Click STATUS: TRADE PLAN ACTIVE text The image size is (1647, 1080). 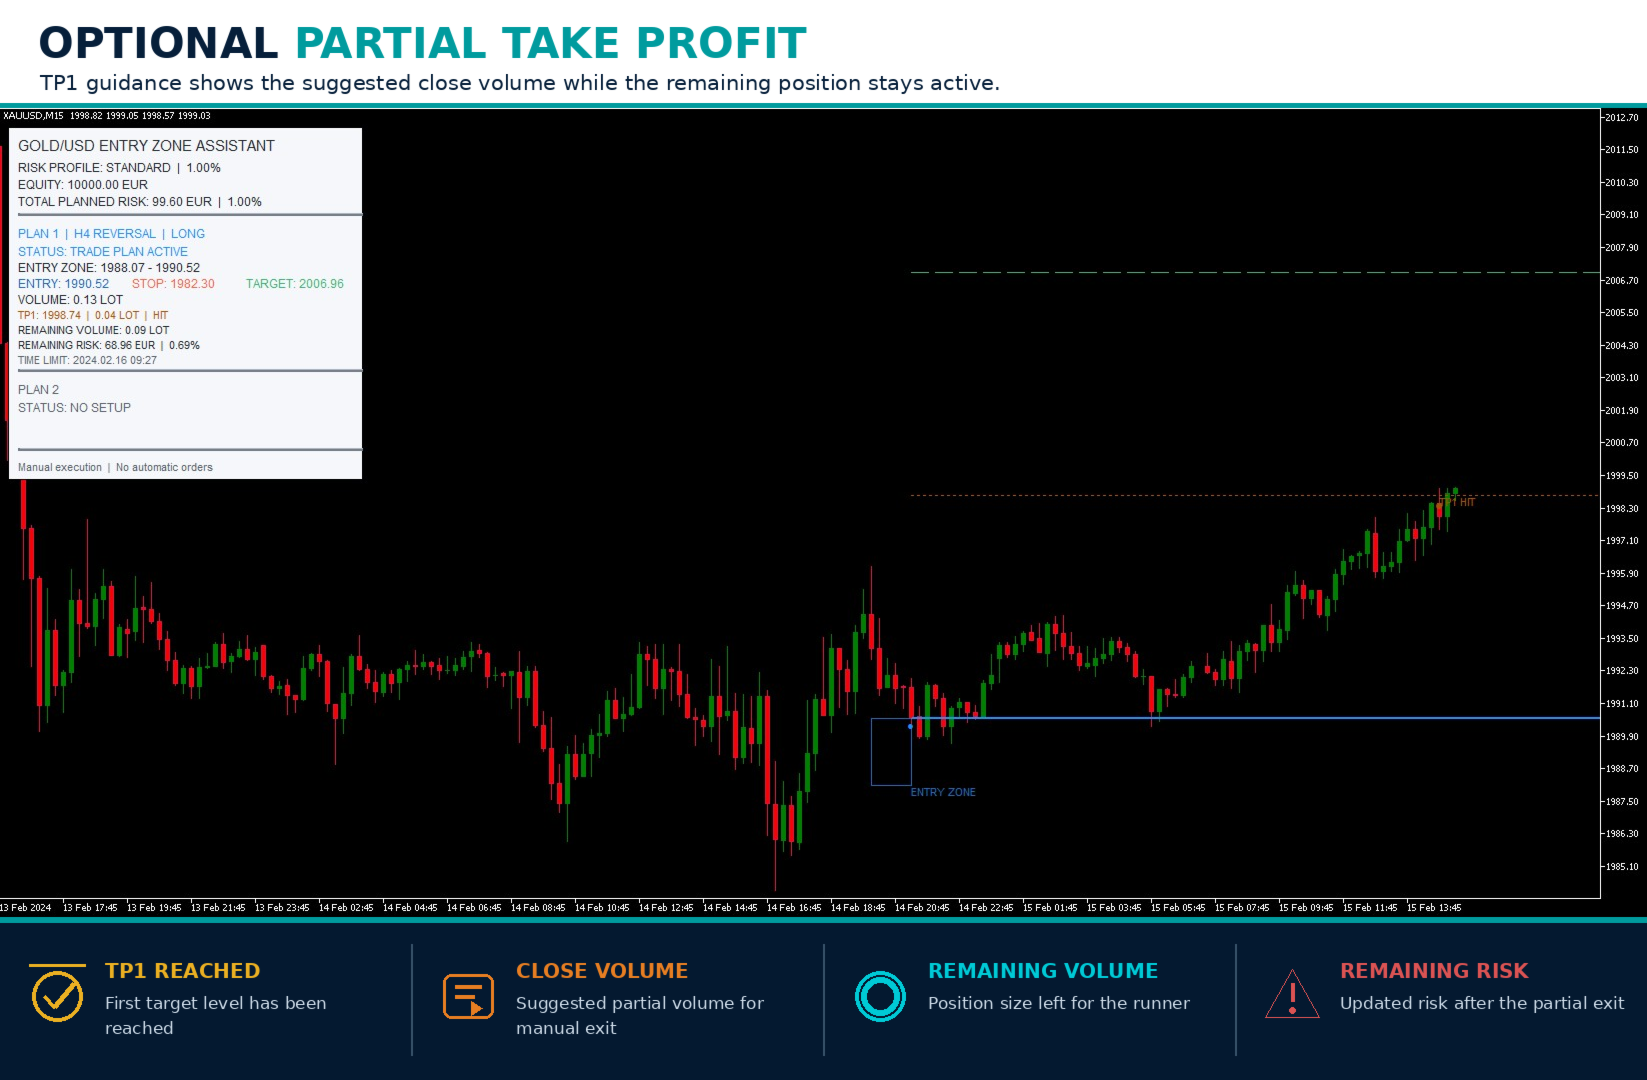102,252
